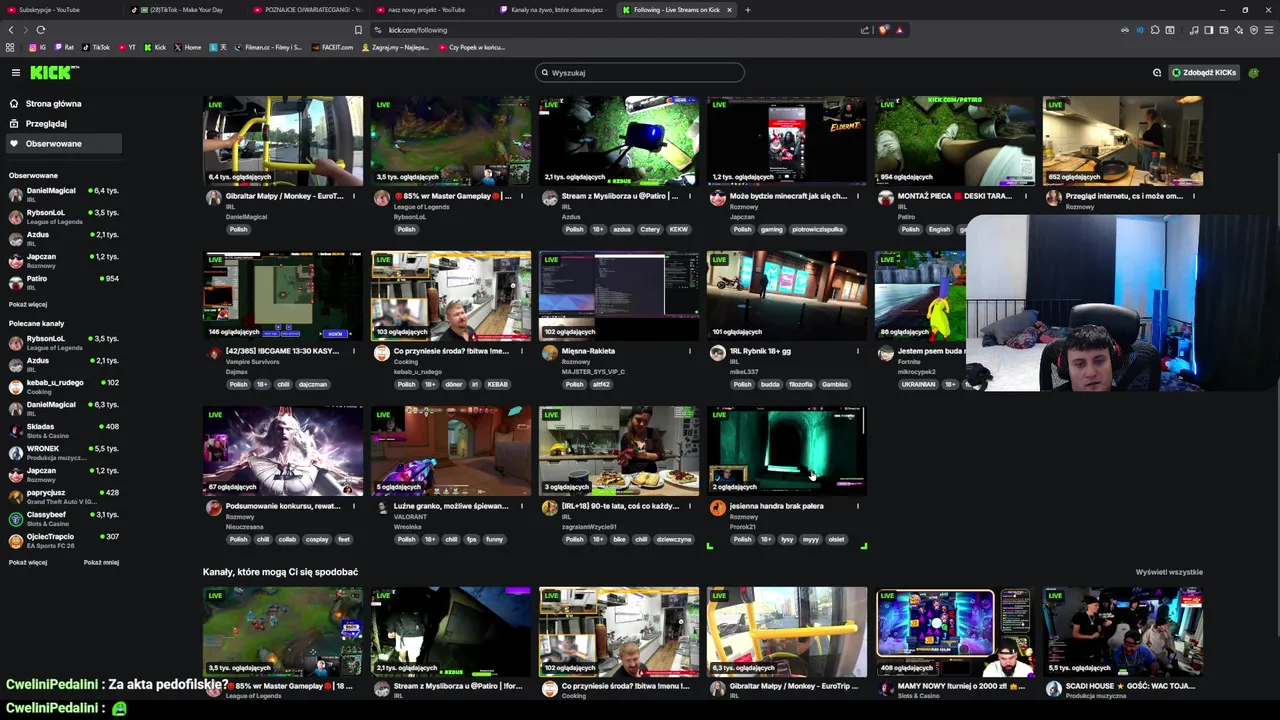The height and width of the screenshot is (720, 1280).
Task: Open options for Stream z Mysliborza card
Action: 689,196
